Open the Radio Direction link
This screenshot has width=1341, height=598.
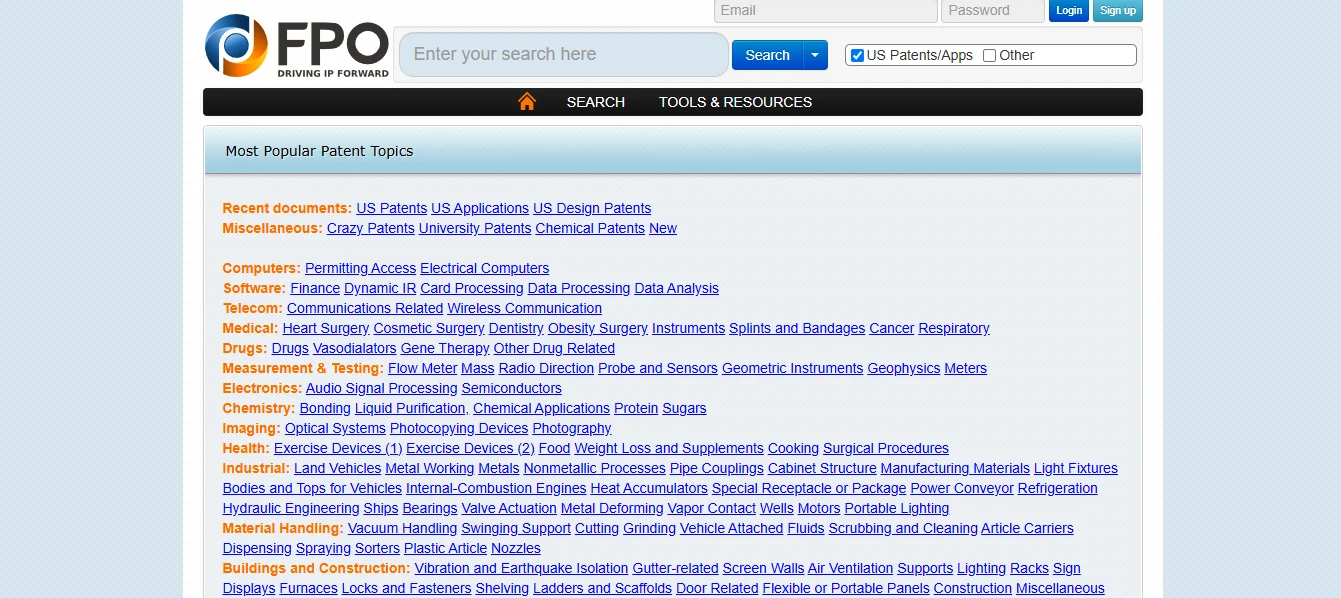click(x=546, y=368)
